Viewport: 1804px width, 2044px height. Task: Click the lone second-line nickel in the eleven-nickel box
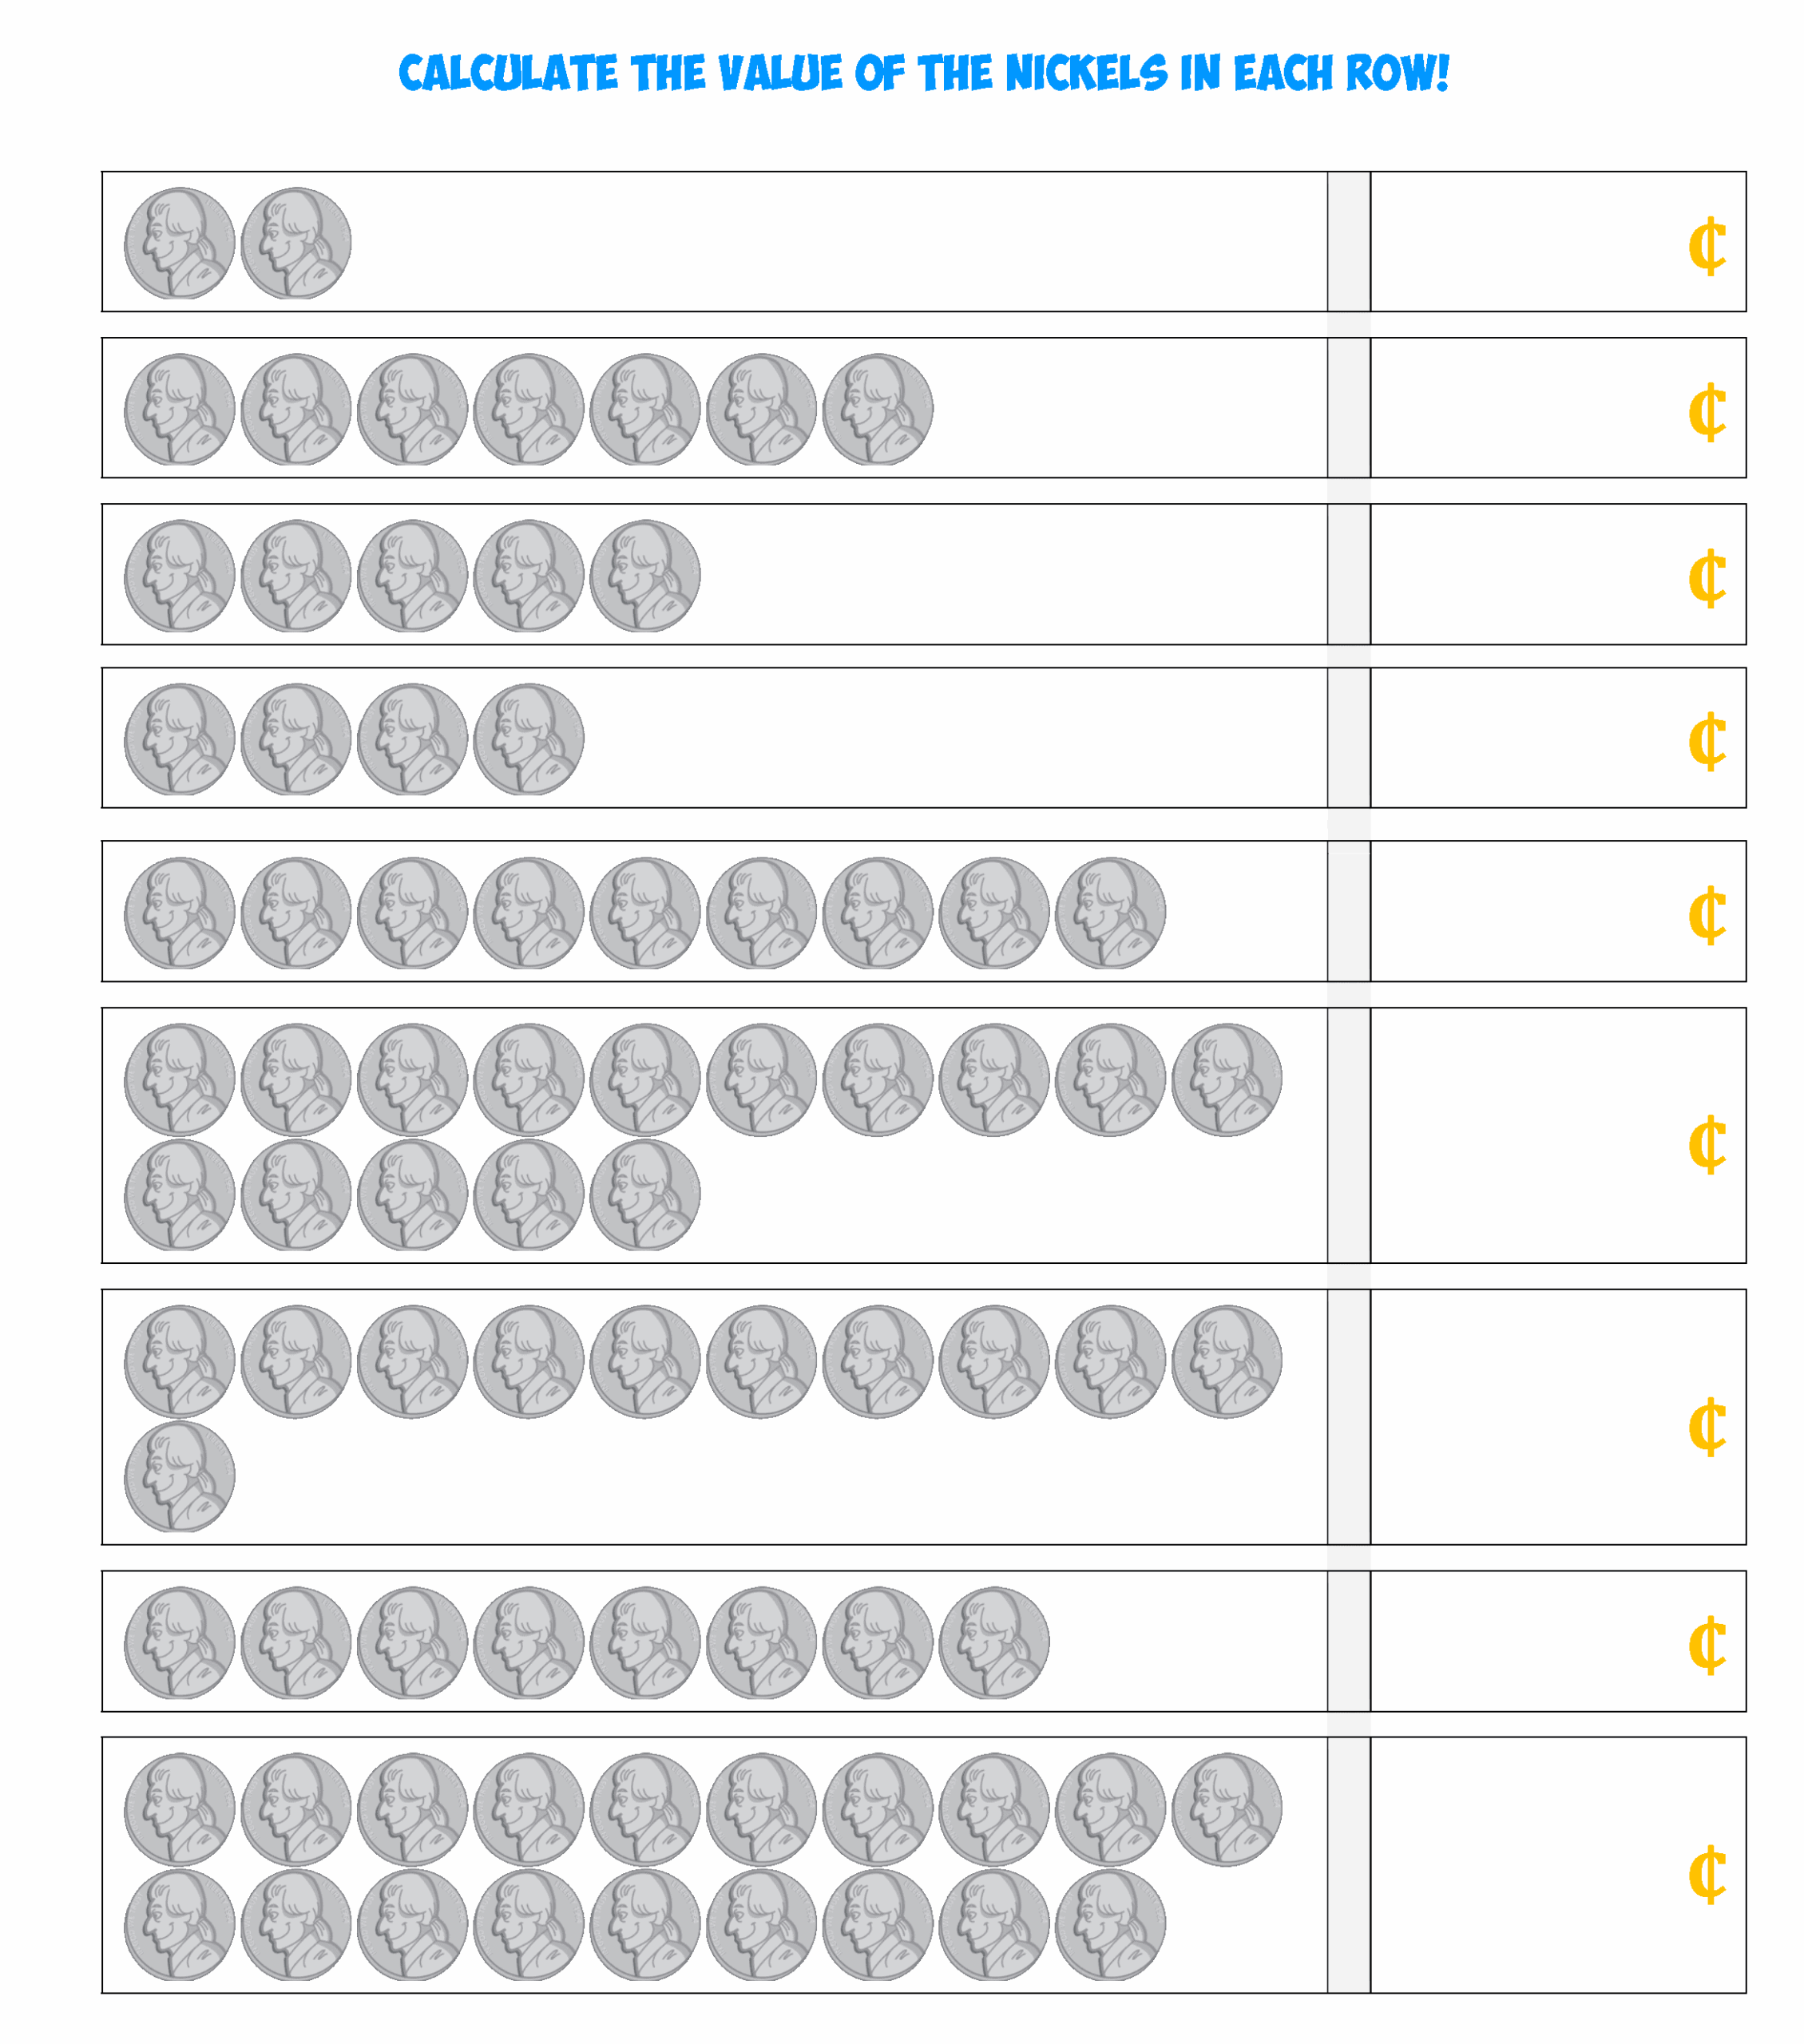coord(179,1476)
